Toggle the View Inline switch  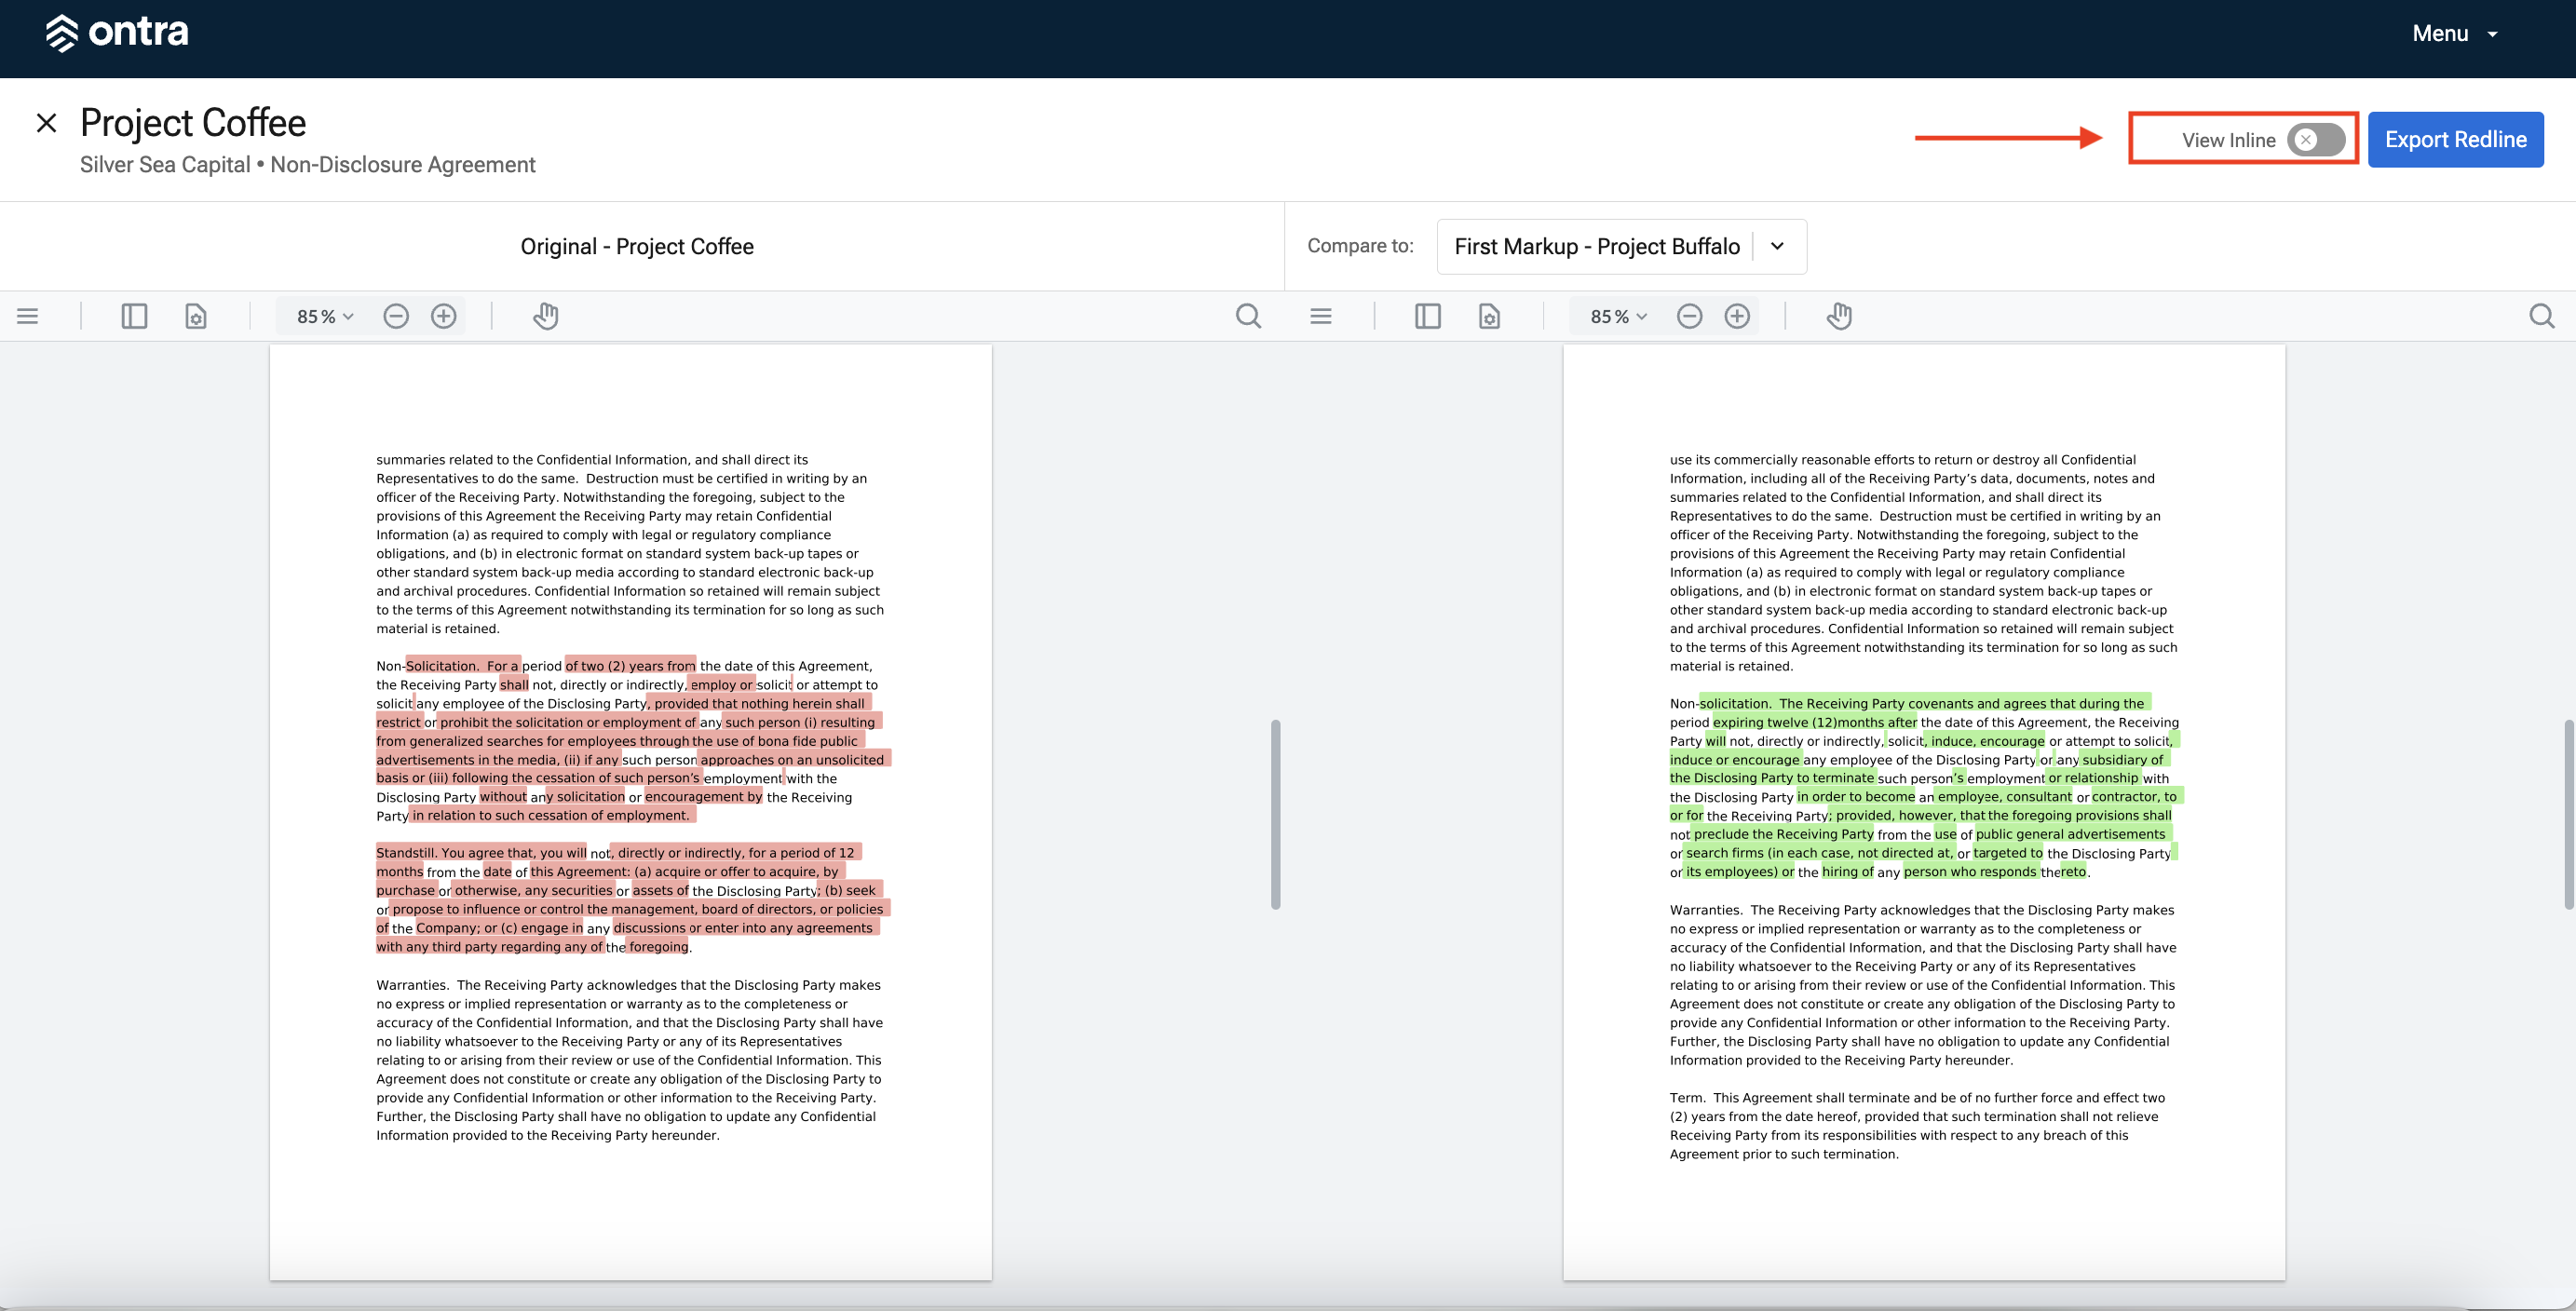(2315, 140)
